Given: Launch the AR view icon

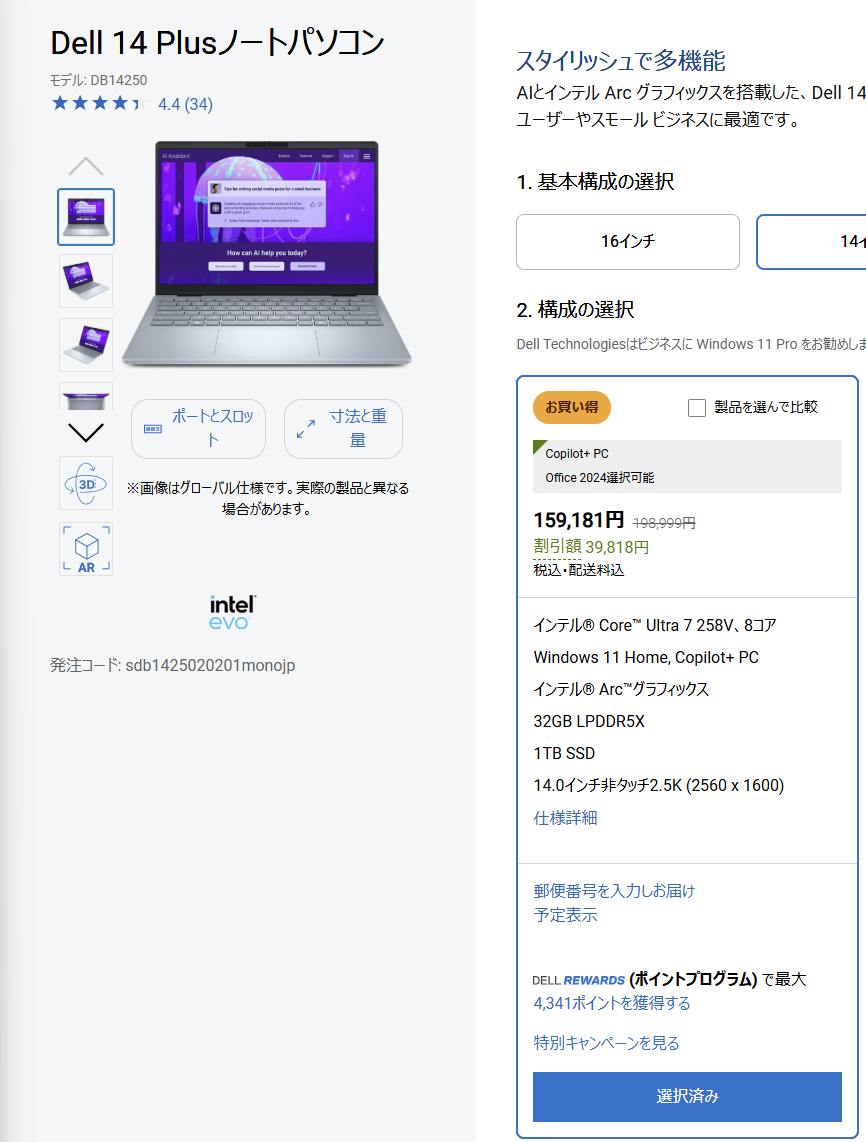Looking at the screenshot, I should coord(86,548).
